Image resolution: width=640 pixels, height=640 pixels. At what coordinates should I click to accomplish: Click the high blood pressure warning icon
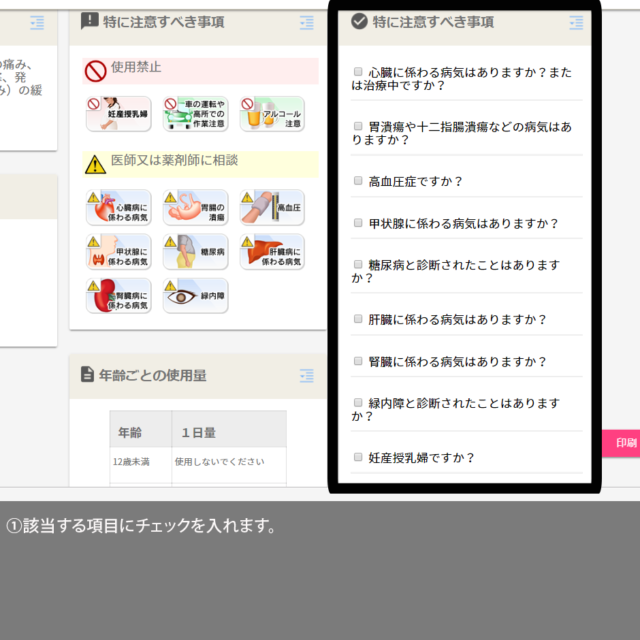pos(272,208)
